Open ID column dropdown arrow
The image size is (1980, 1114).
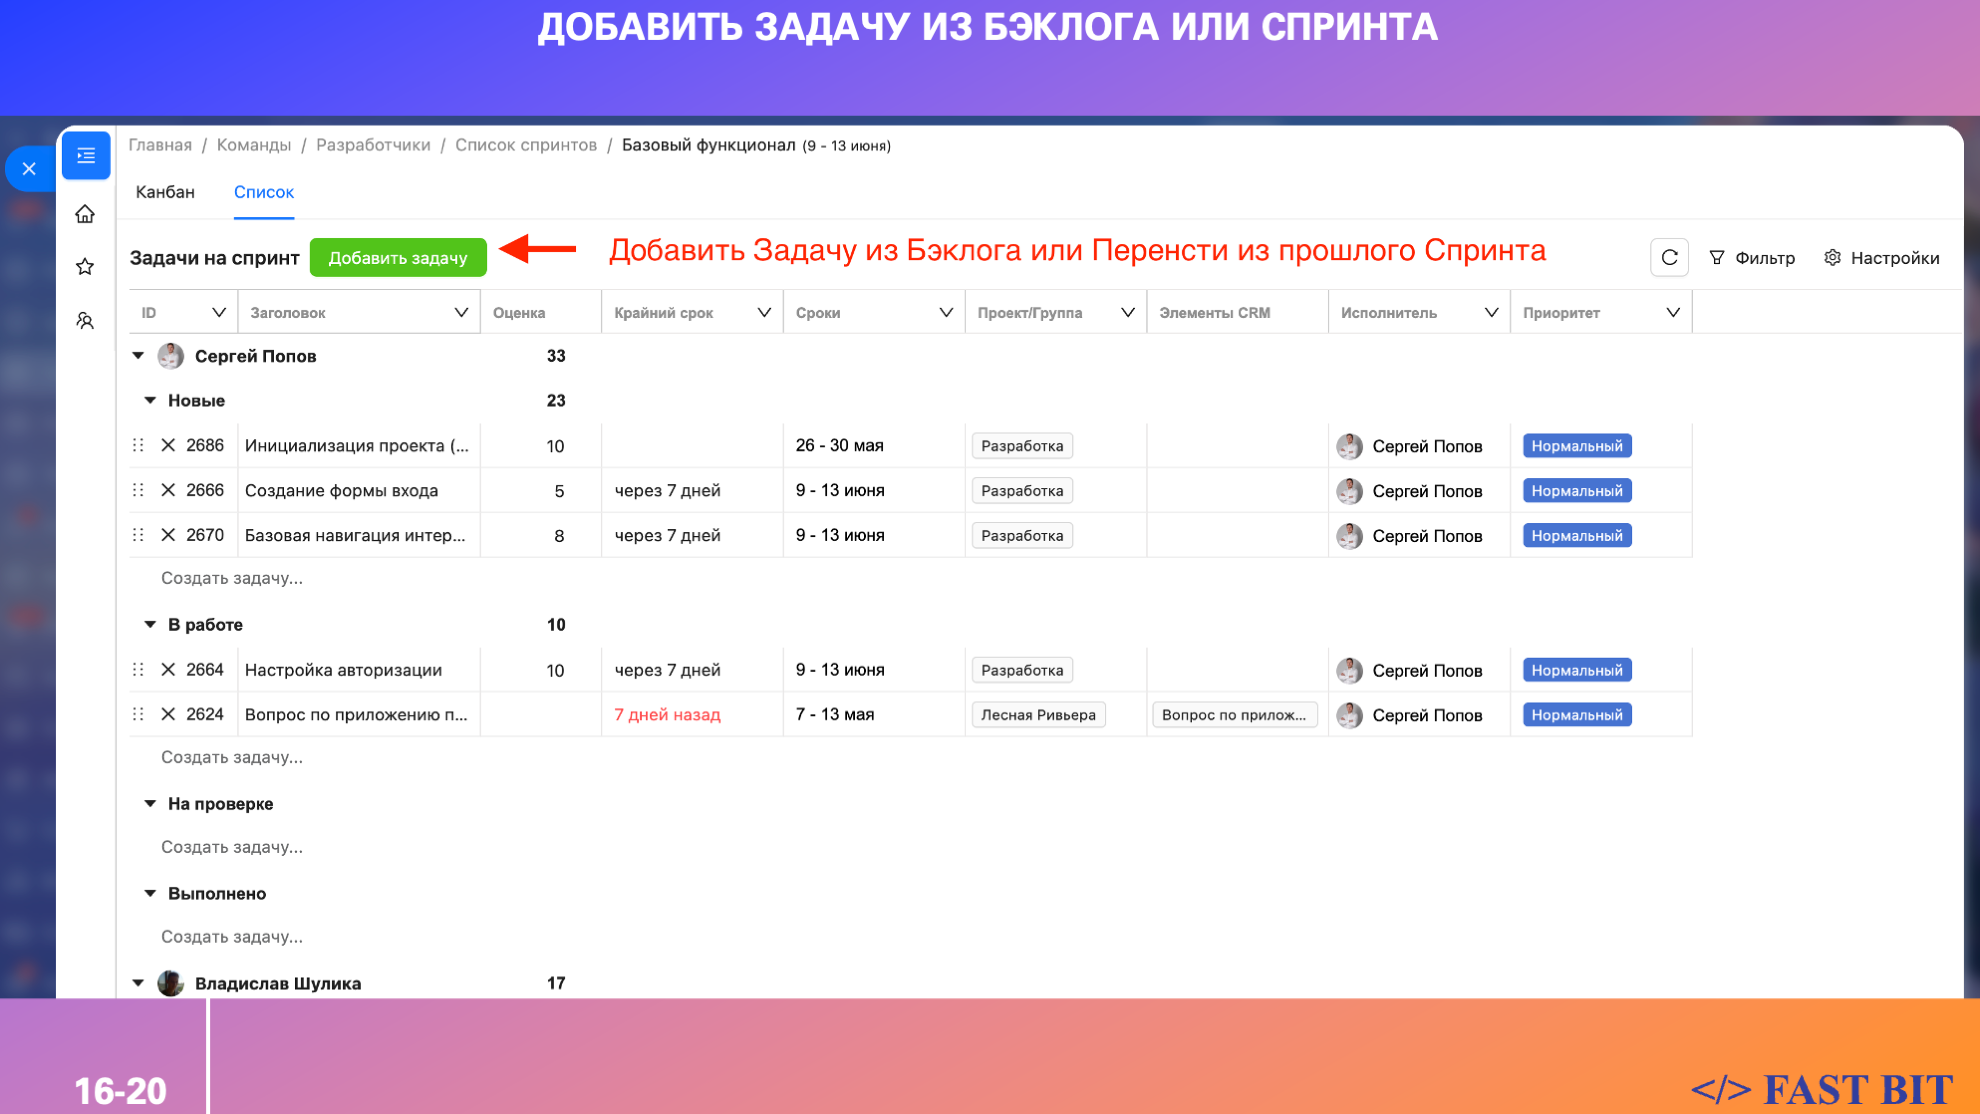pos(219,313)
